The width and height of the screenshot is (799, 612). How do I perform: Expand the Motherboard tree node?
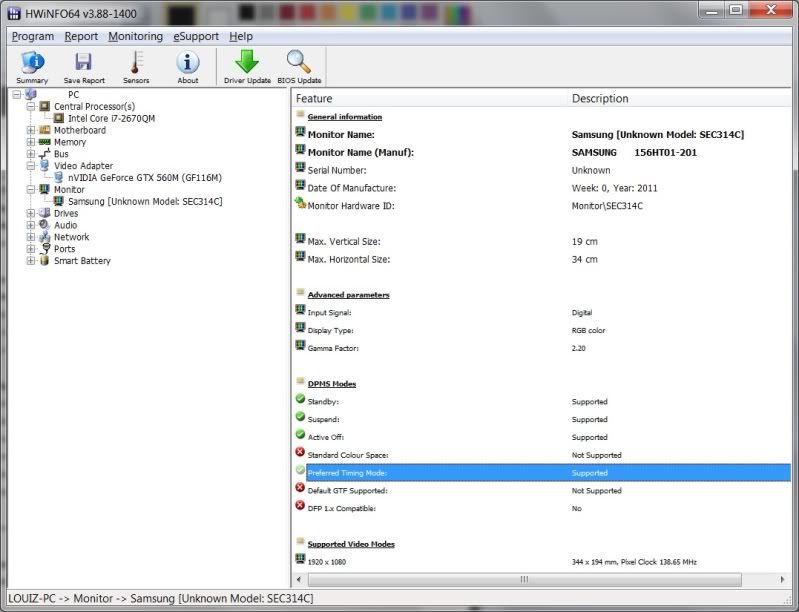pyautogui.click(x=31, y=130)
